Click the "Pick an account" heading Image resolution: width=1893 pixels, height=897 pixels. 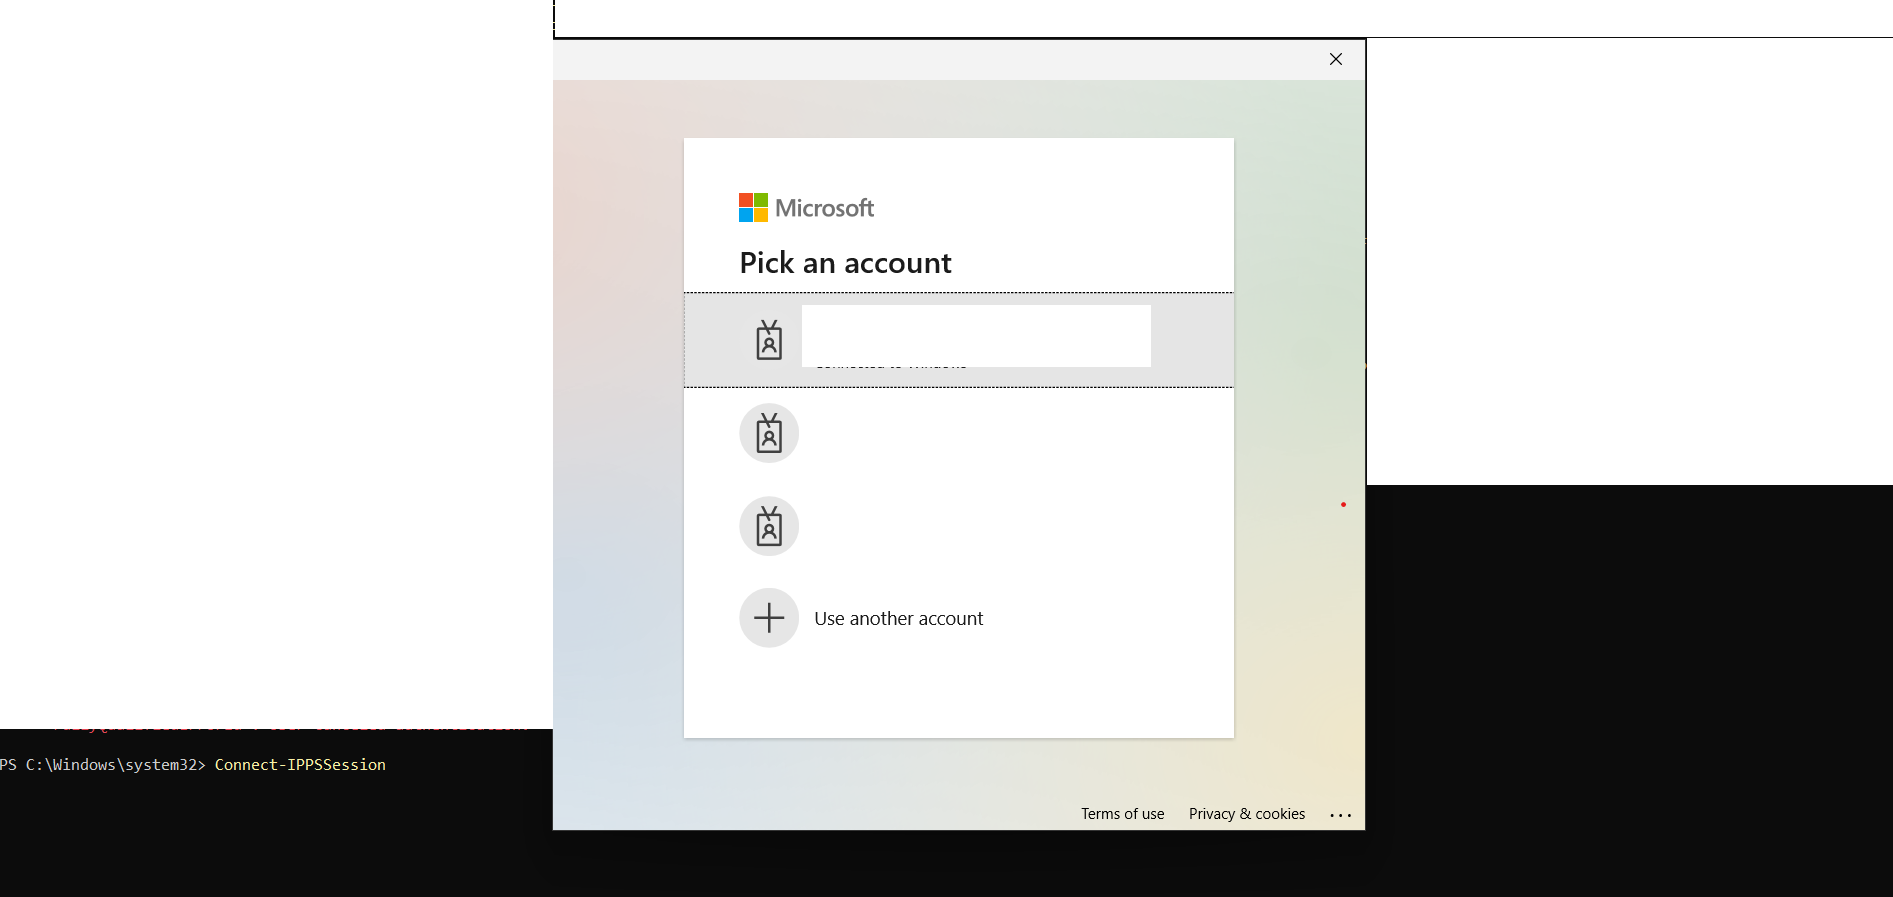845,263
